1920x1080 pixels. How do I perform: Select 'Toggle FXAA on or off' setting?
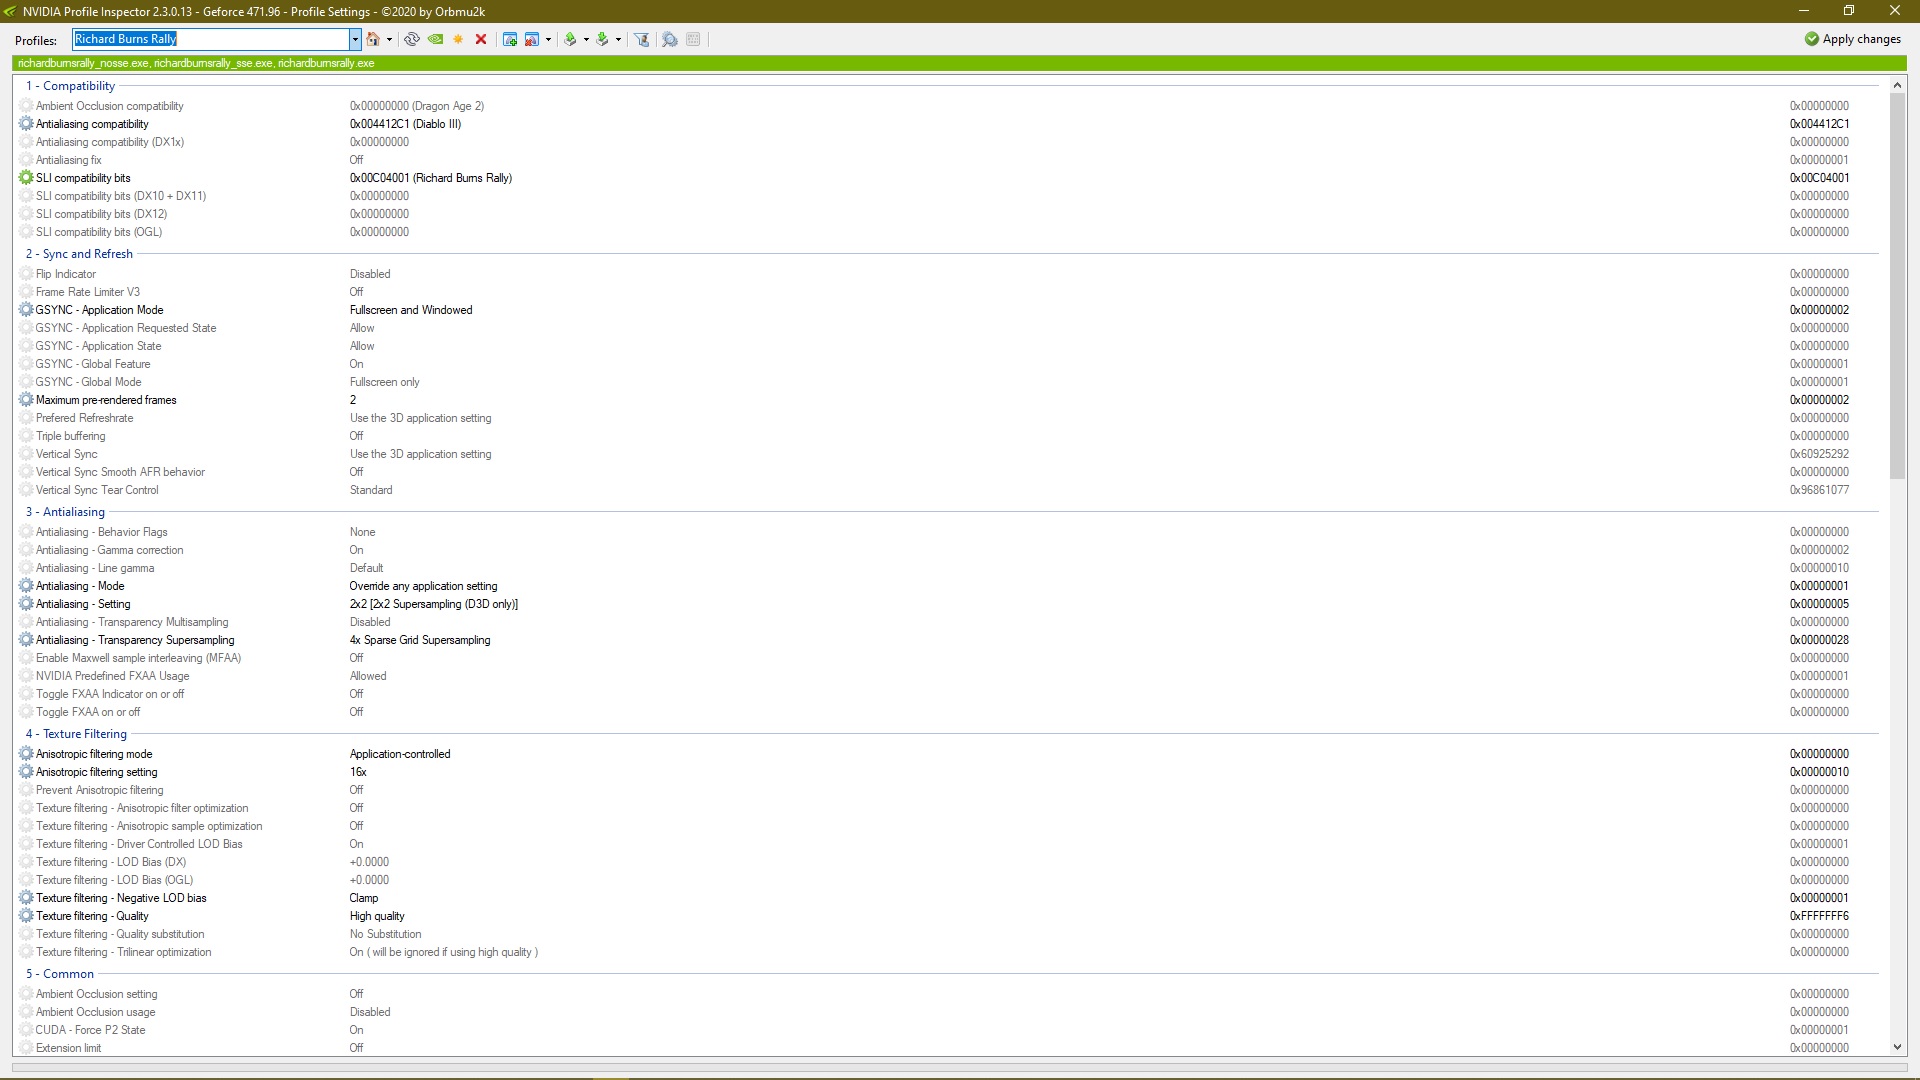click(88, 712)
